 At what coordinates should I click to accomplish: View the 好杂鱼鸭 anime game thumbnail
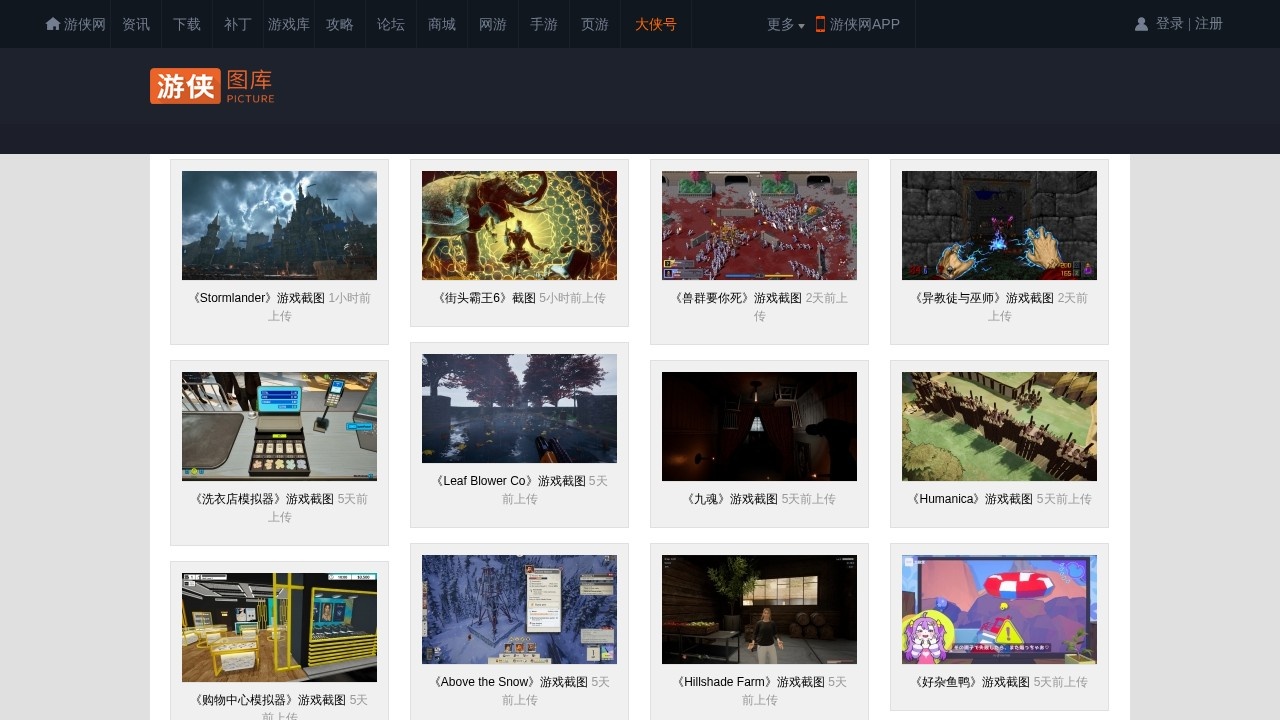click(999, 609)
